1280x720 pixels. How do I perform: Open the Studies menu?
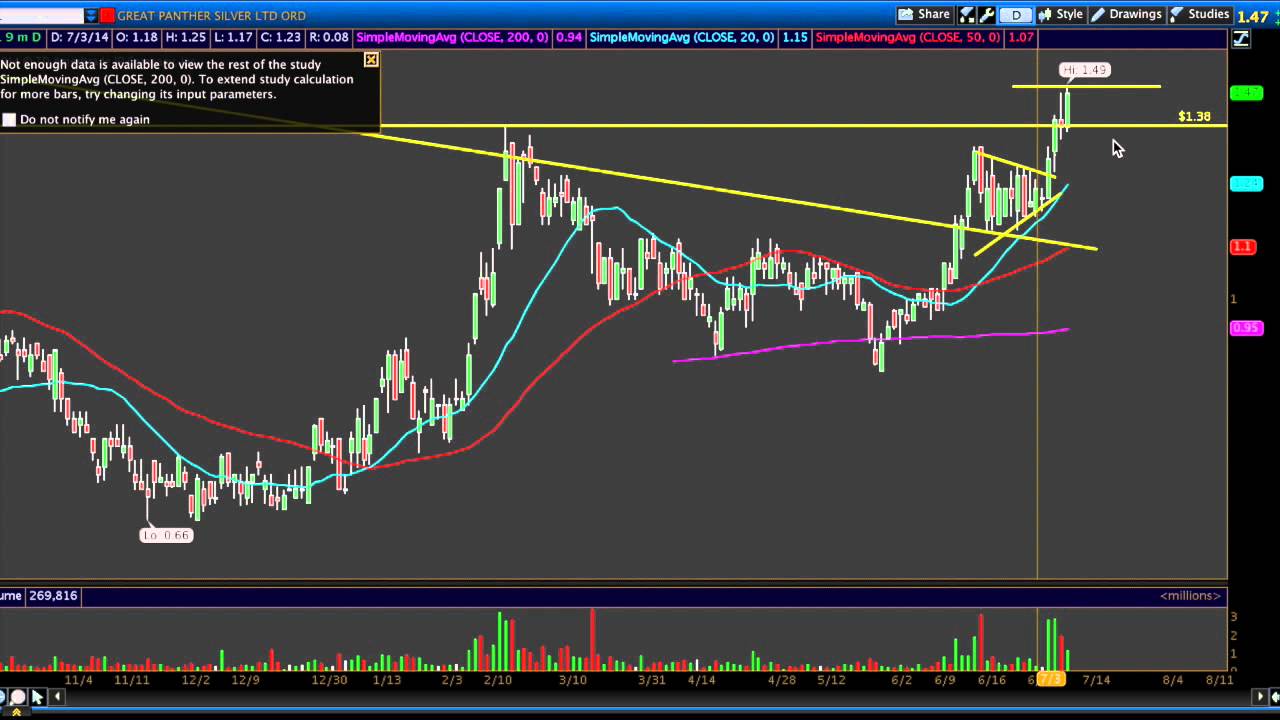(x=1199, y=14)
